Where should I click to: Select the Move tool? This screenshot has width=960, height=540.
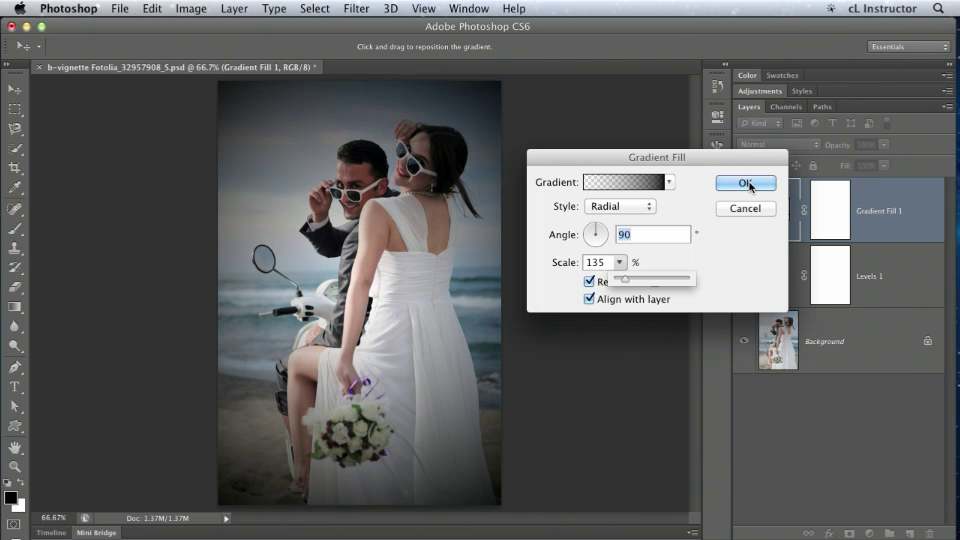click(15, 89)
